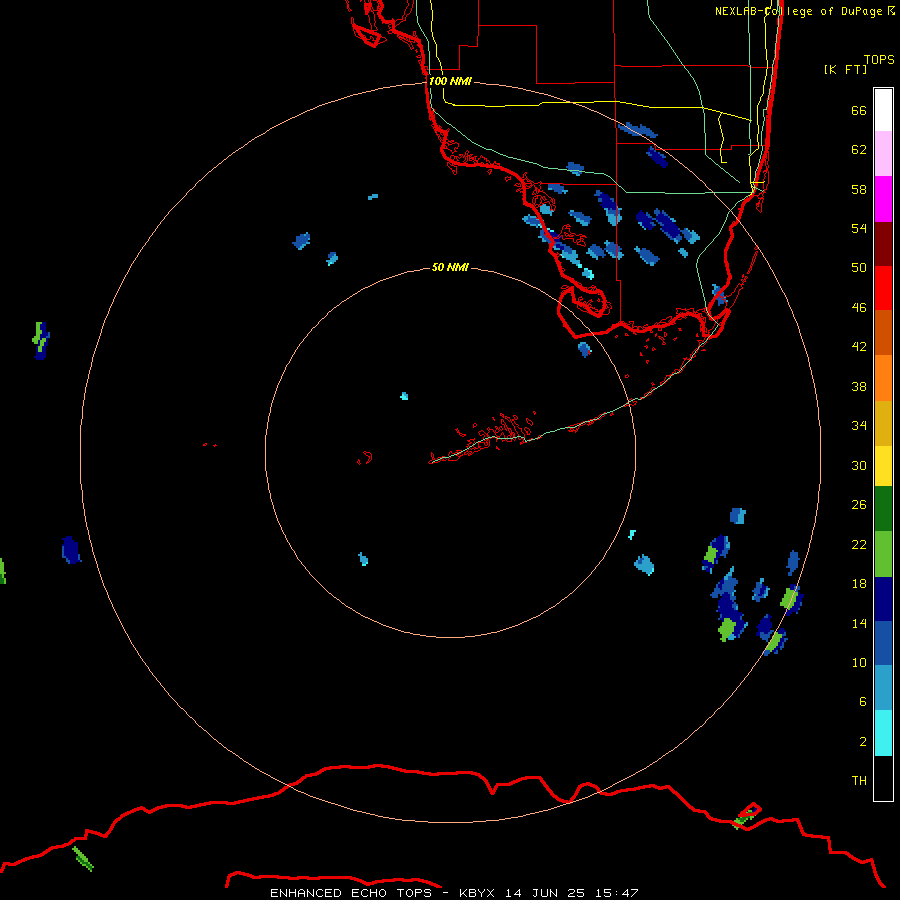
Task: Click the dark green 26 kft swatch
Action: [x=883, y=509]
